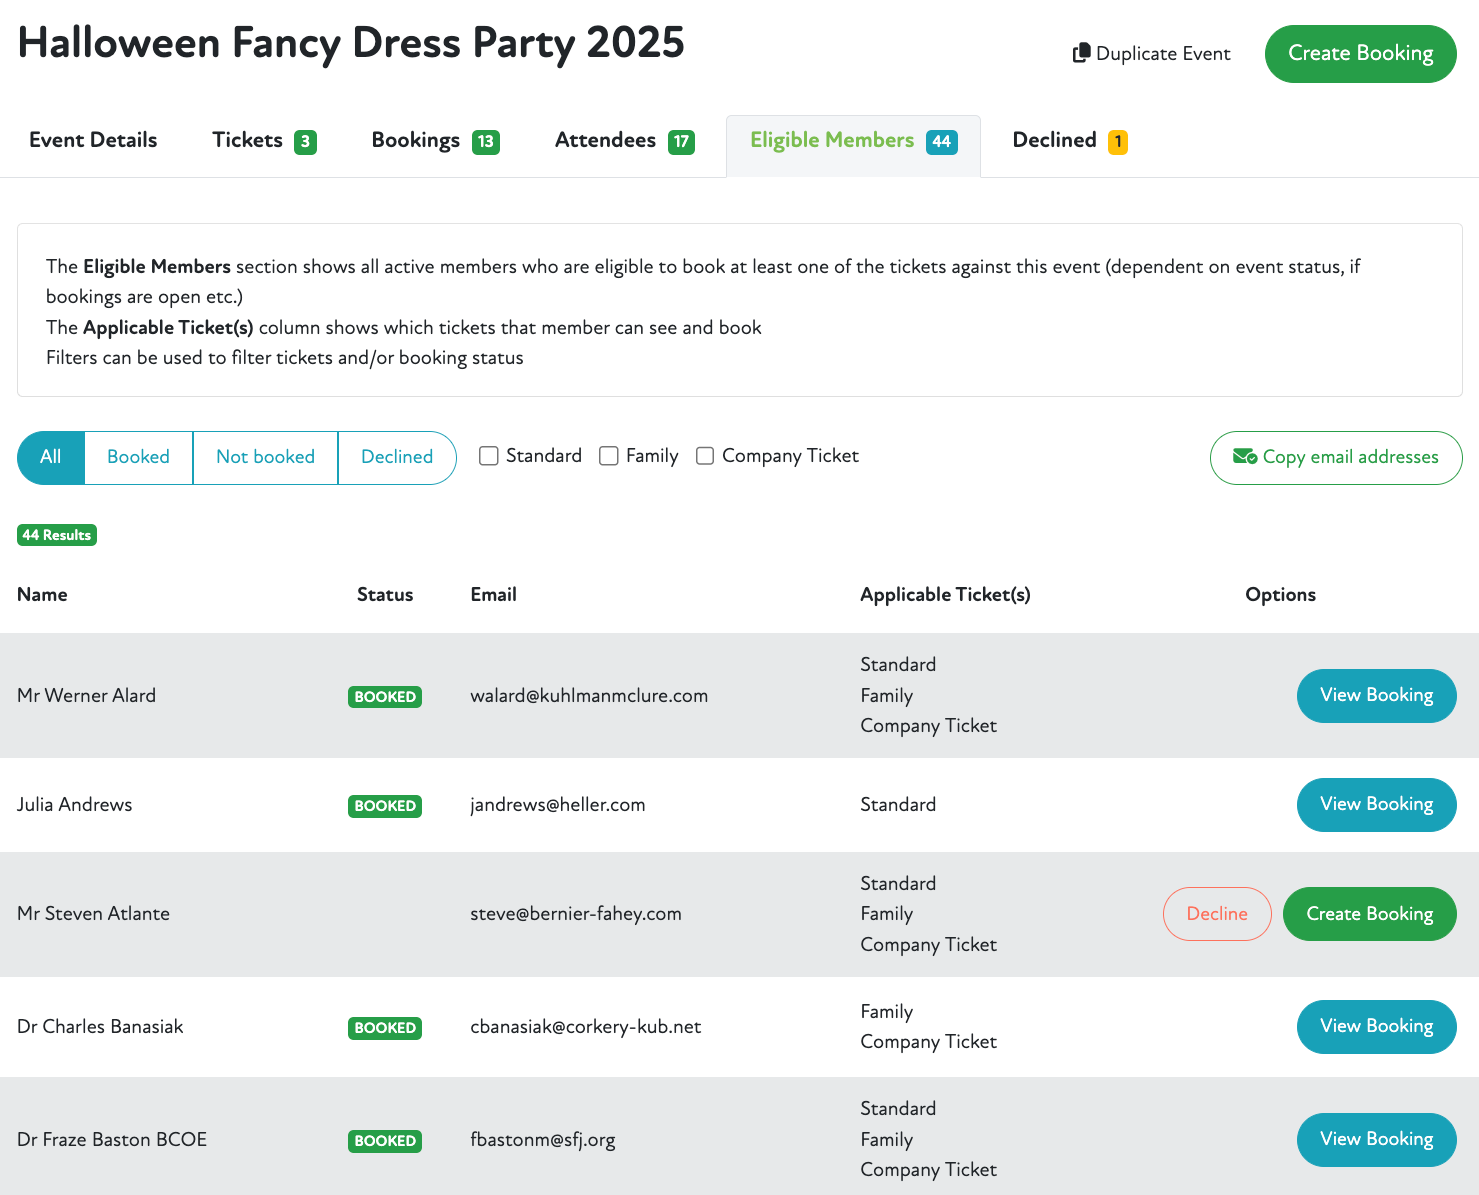Create booking for Mr Steven Atlante

point(1369,914)
